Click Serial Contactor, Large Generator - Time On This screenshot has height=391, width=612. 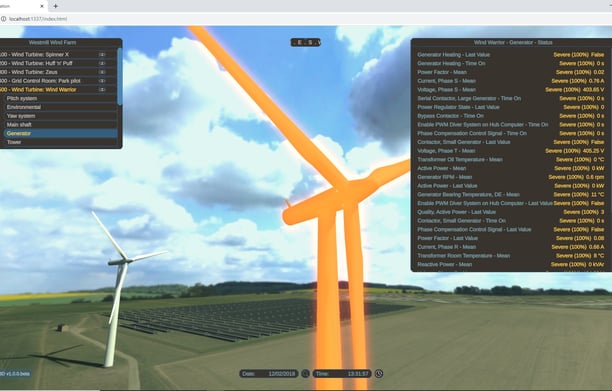point(511,98)
